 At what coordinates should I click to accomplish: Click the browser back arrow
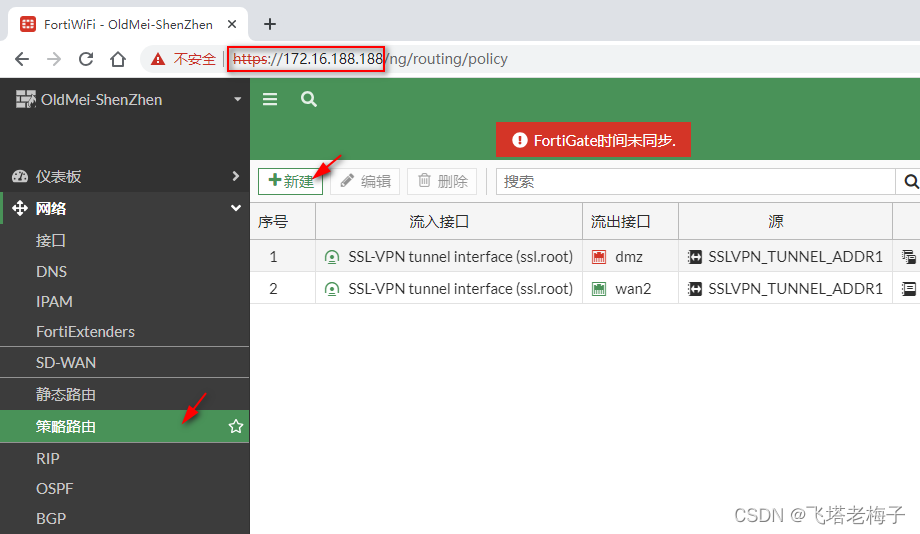(x=22, y=59)
